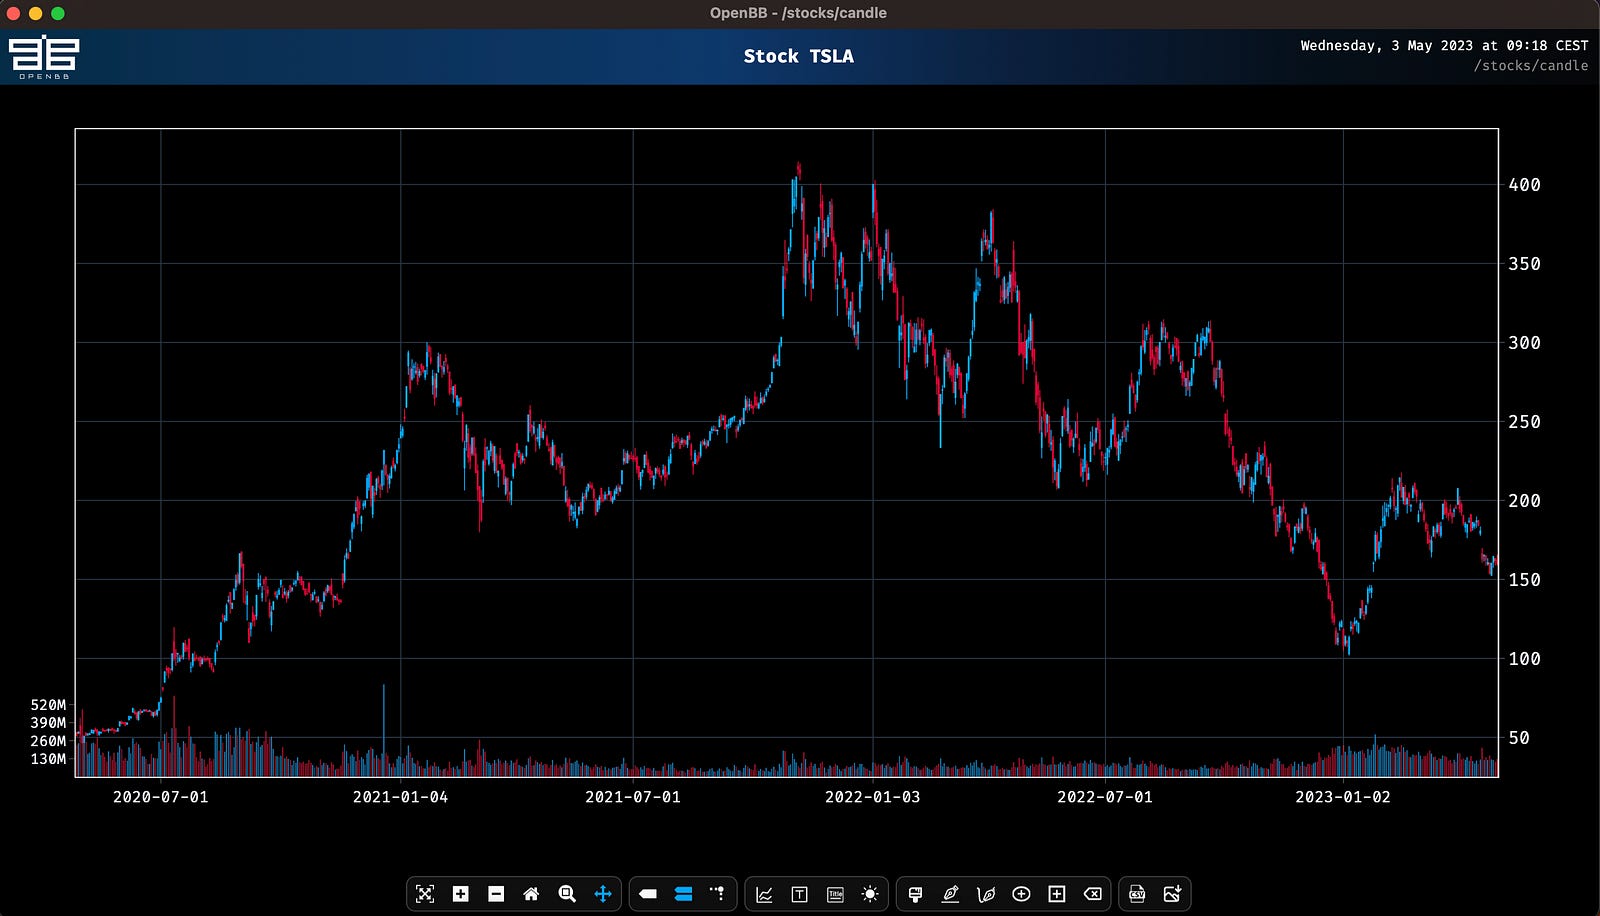Click the 2021-07-01 axis label

[x=633, y=797]
